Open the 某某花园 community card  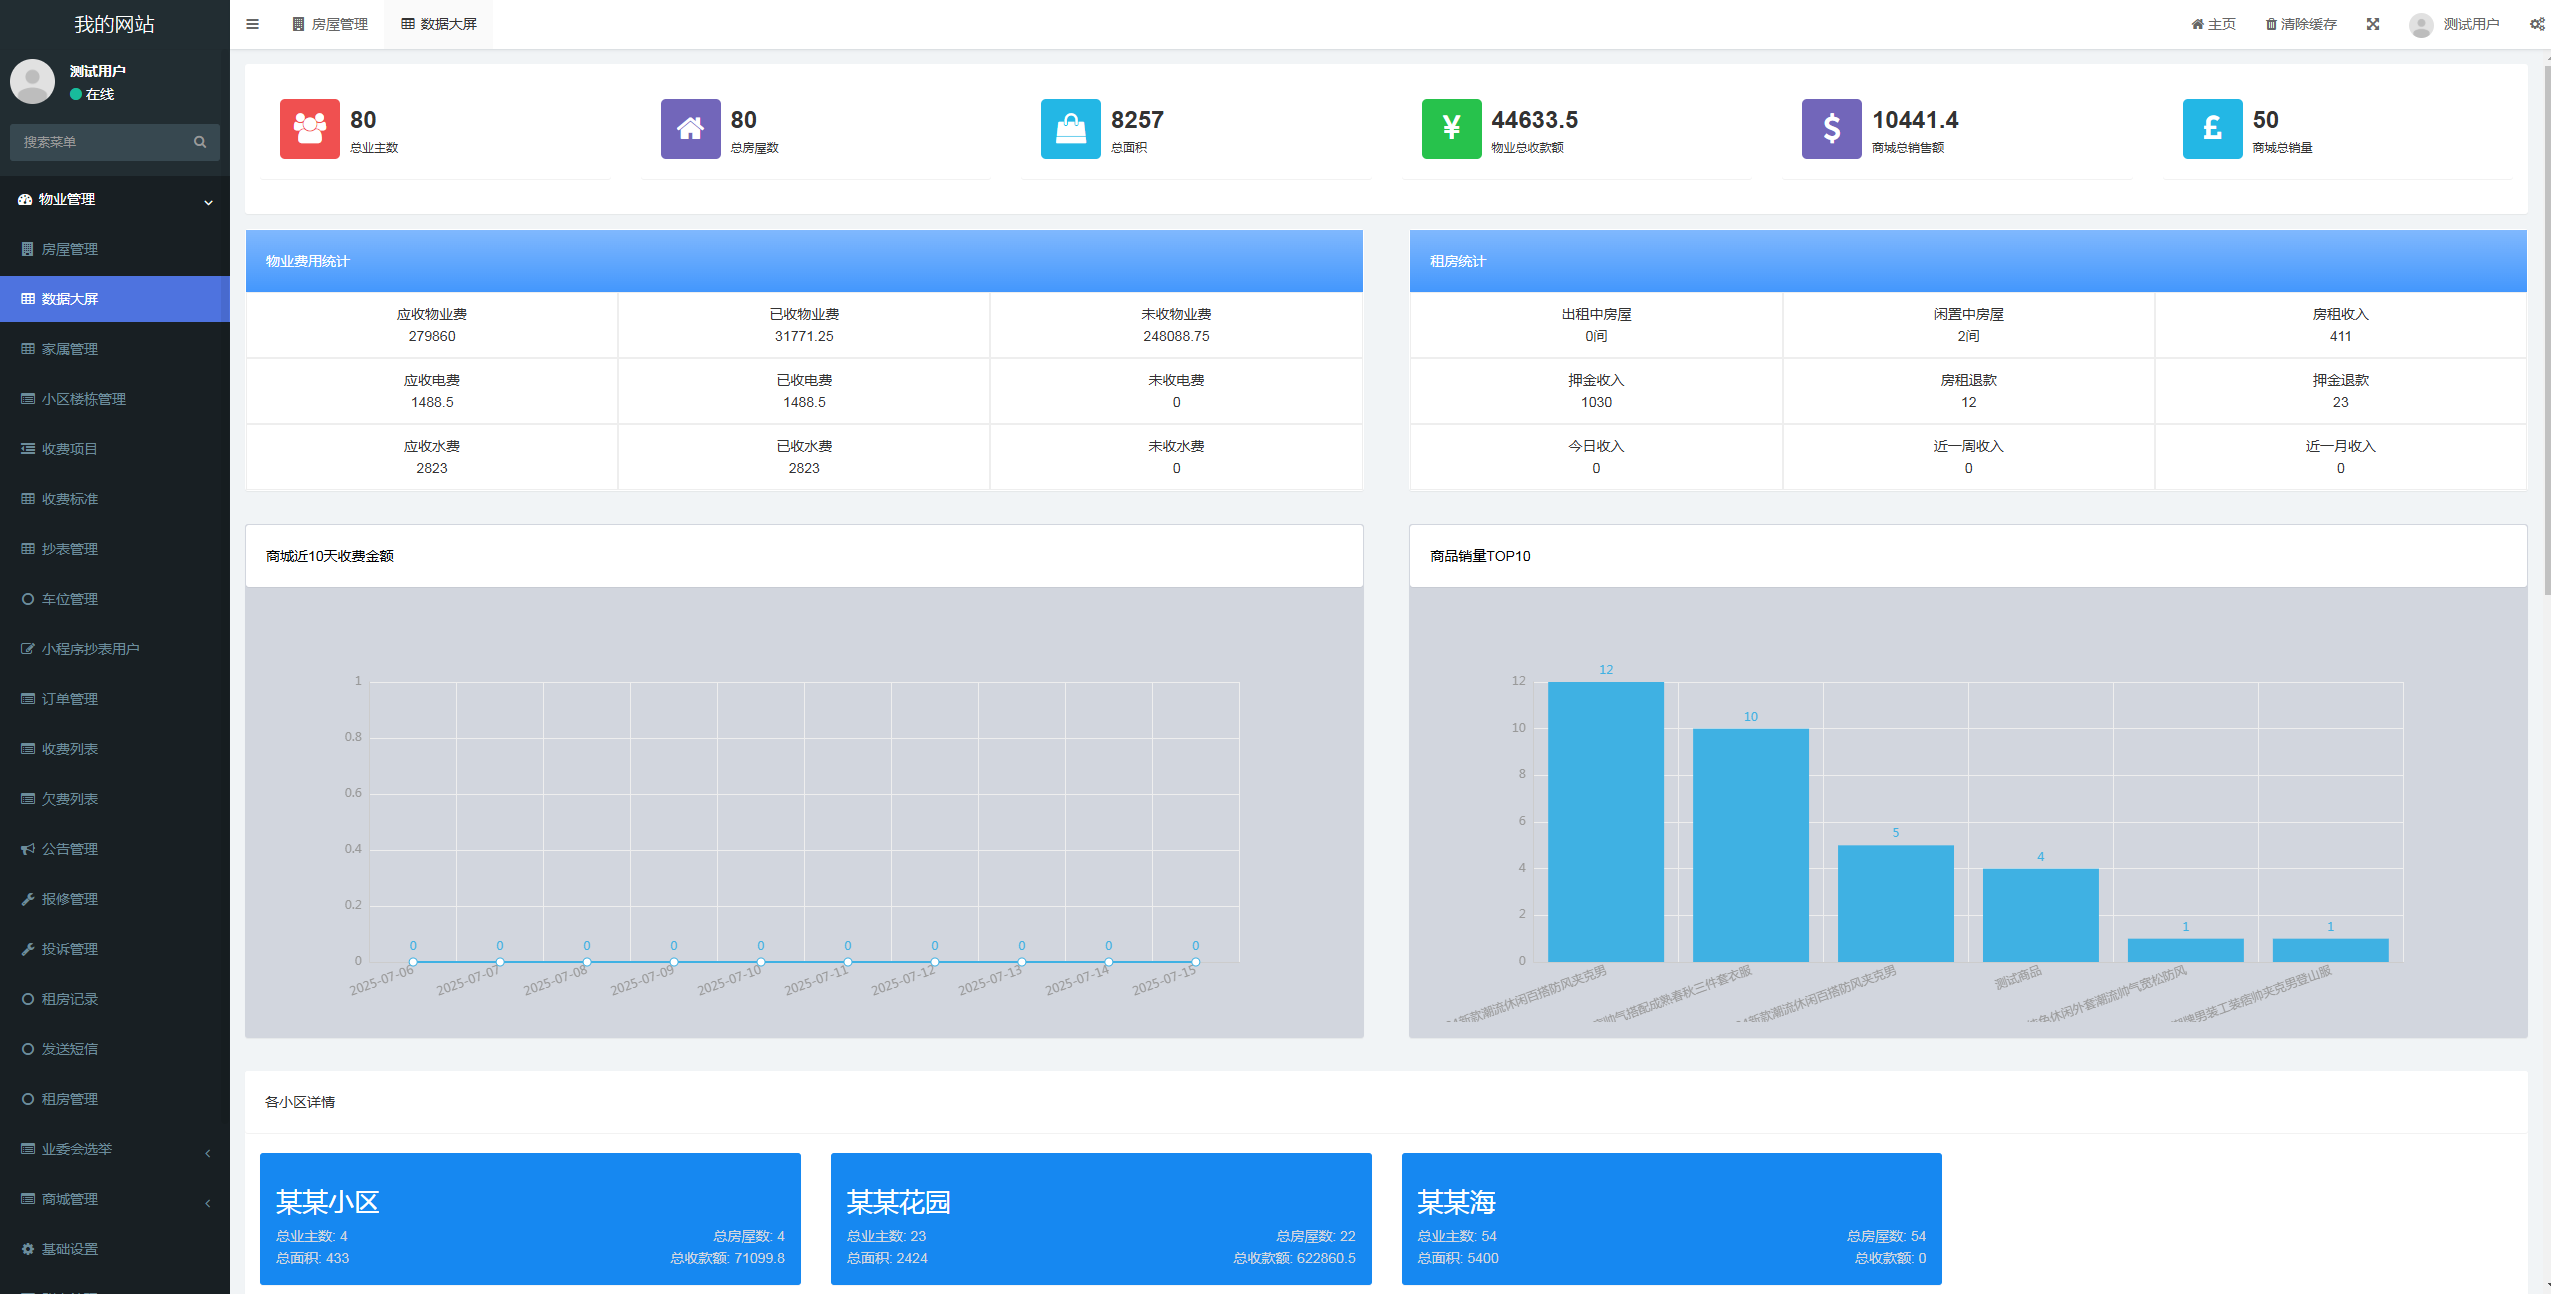[1100, 1218]
